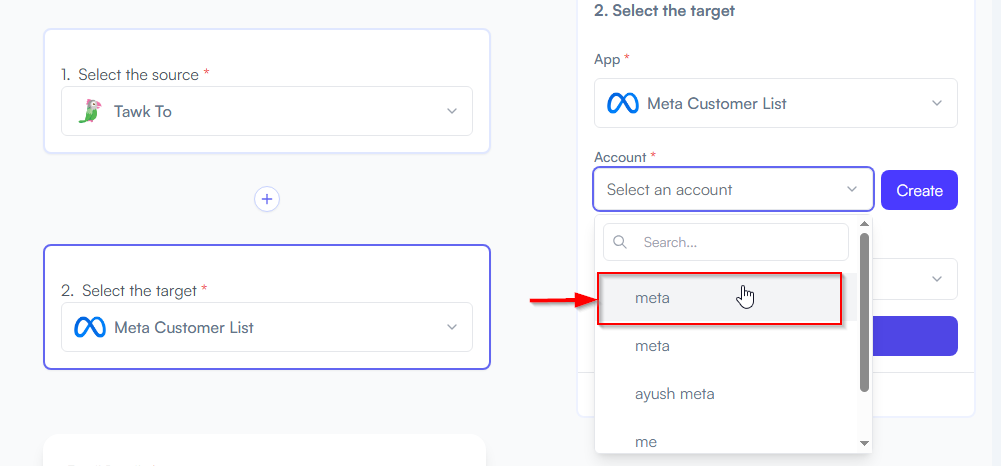Select the highlighted meta account

[719, 298]
